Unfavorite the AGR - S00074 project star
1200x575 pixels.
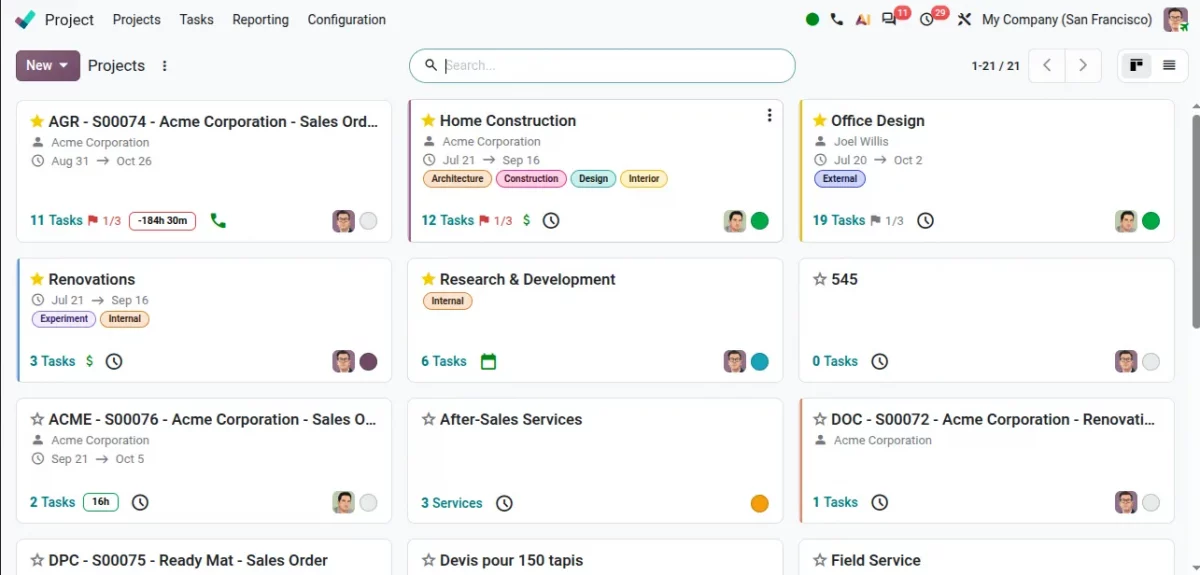coord(37,121)
